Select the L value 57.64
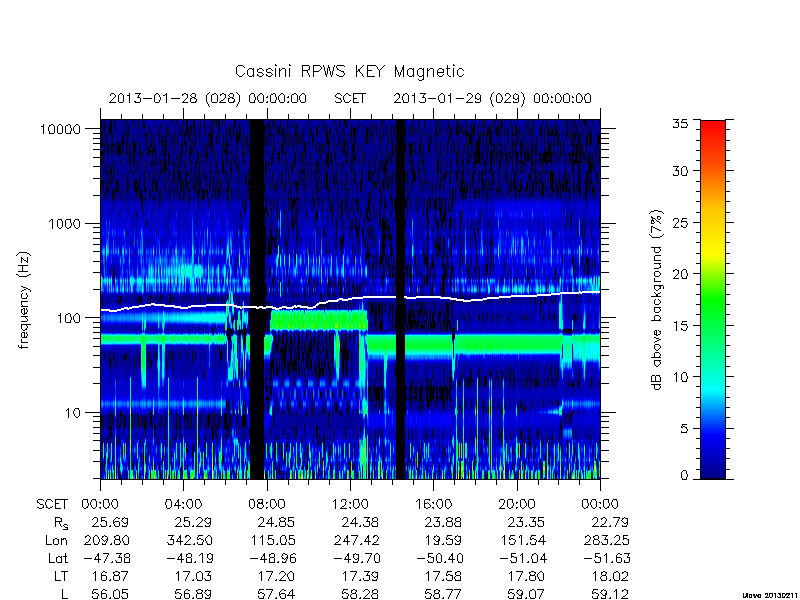 [276, 594]
